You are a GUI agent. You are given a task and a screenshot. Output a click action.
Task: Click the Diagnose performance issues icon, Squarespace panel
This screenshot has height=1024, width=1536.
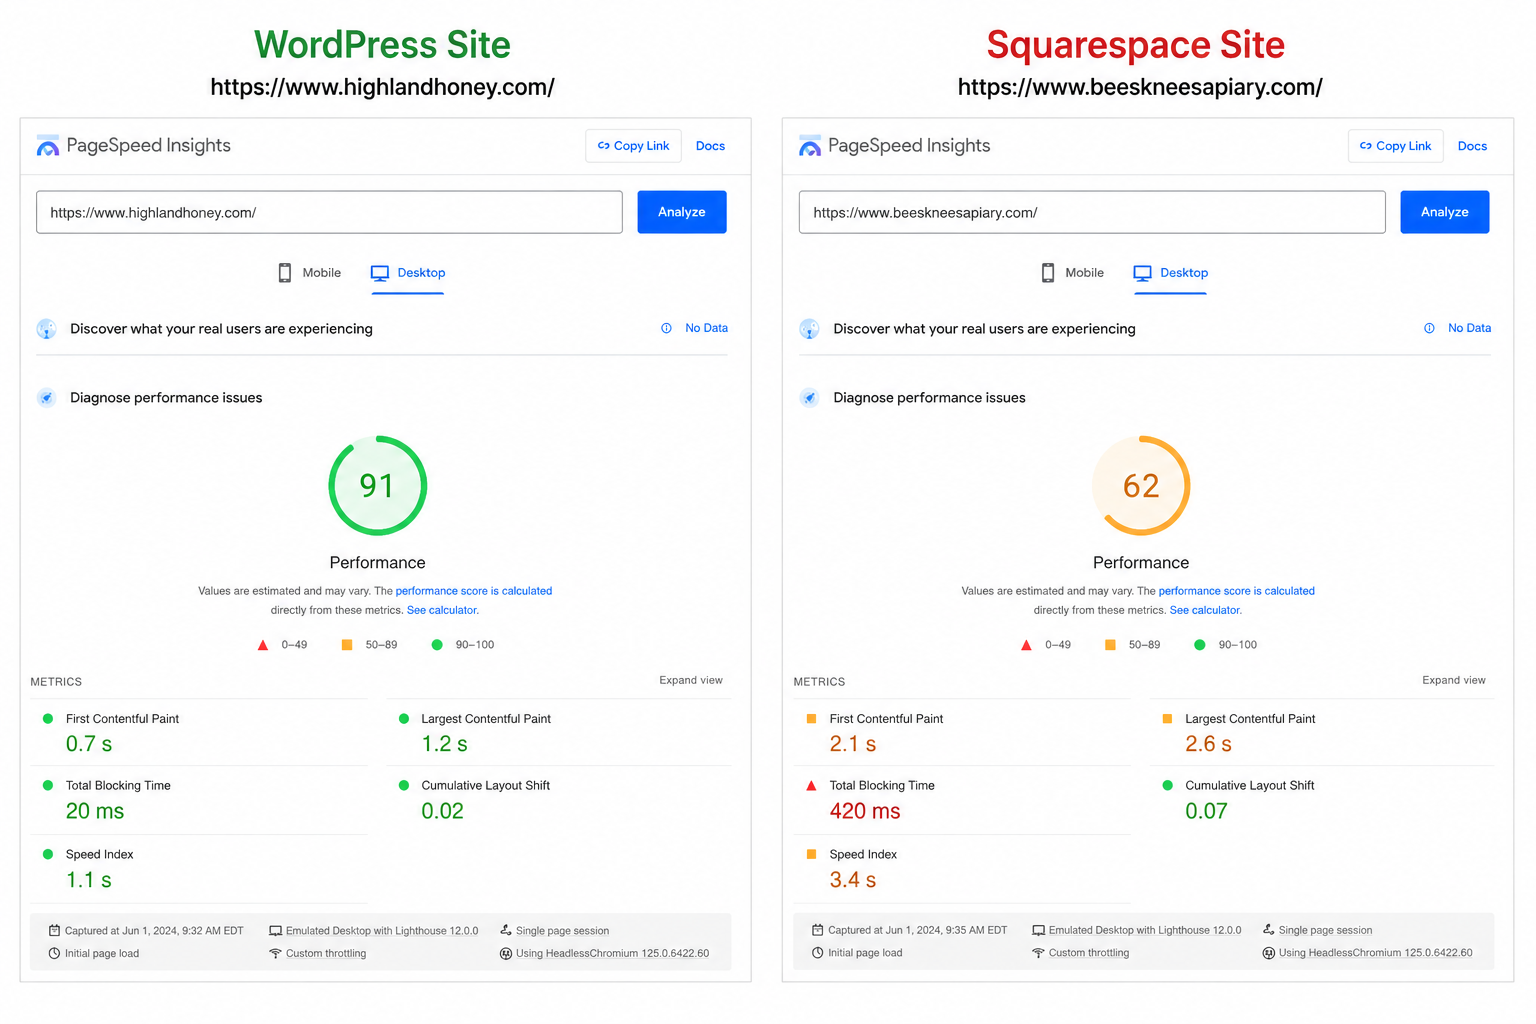810,398
